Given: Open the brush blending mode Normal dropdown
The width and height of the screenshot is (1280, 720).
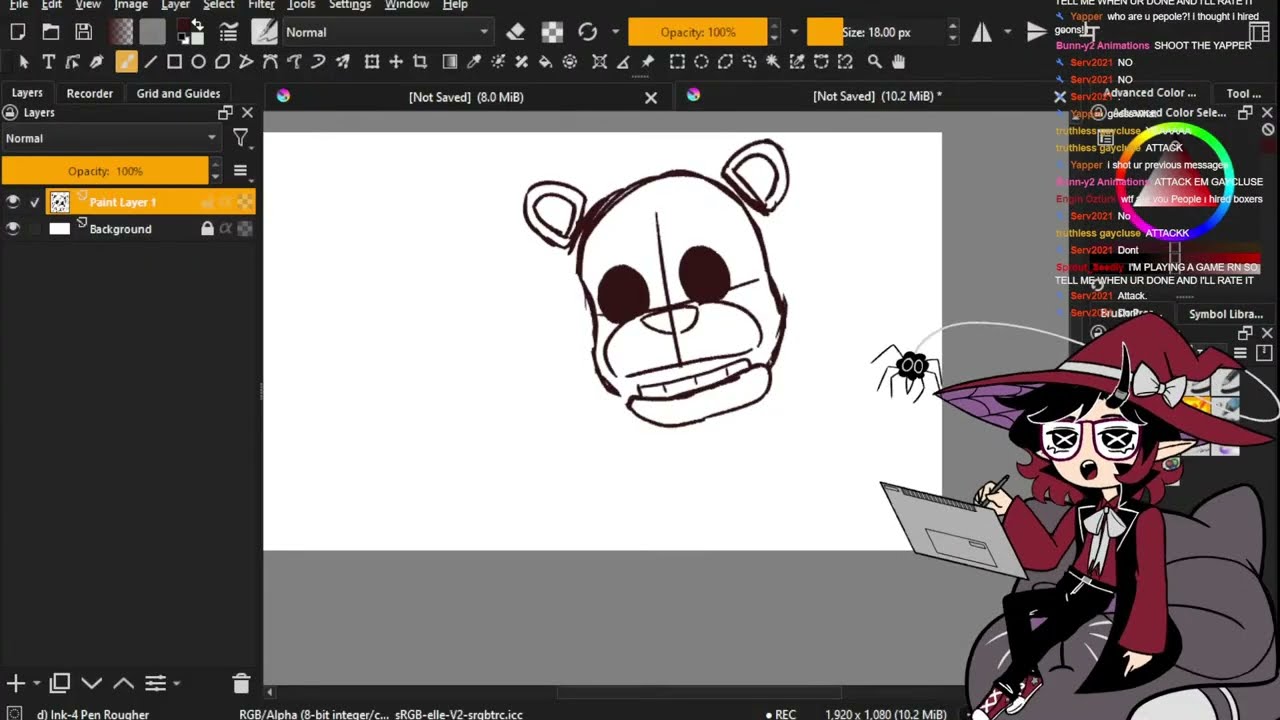Looking at the screenshot, I should [386, 32].
